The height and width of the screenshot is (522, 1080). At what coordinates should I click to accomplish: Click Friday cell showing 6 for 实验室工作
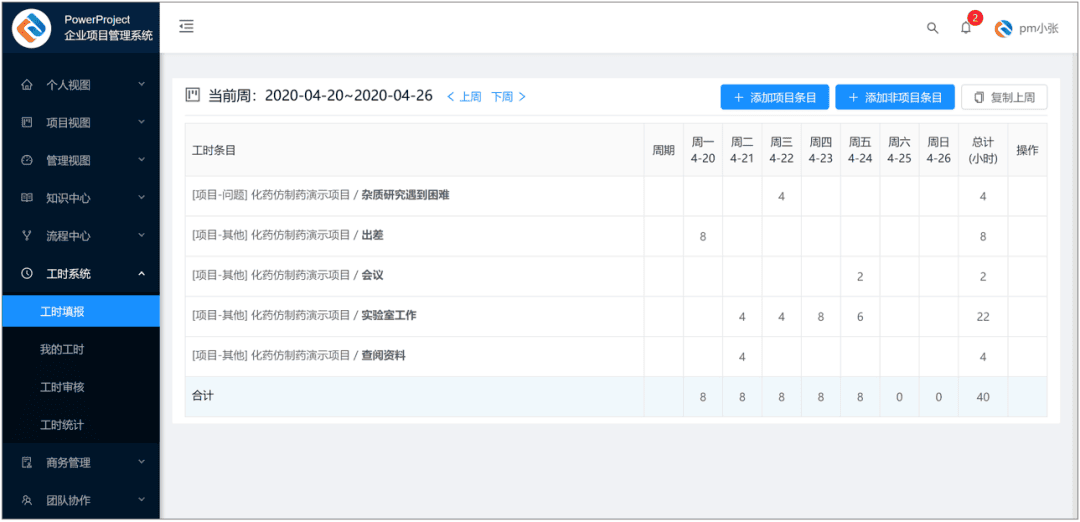[x=860, y=317]
